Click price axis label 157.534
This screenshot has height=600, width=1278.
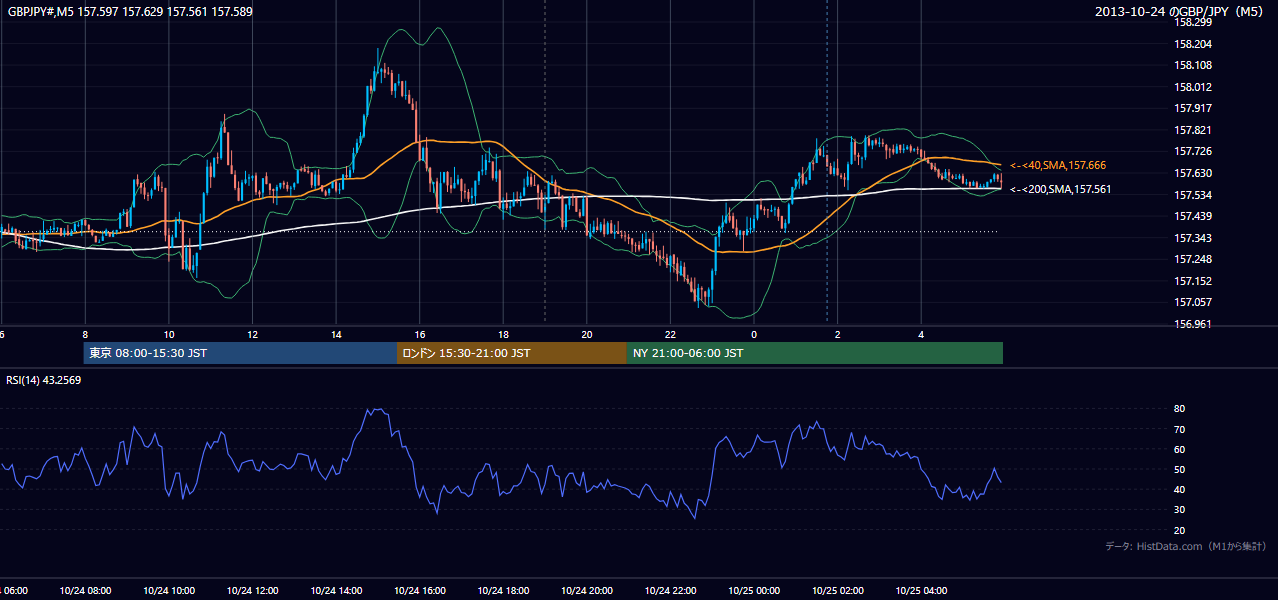[1192, 195]
